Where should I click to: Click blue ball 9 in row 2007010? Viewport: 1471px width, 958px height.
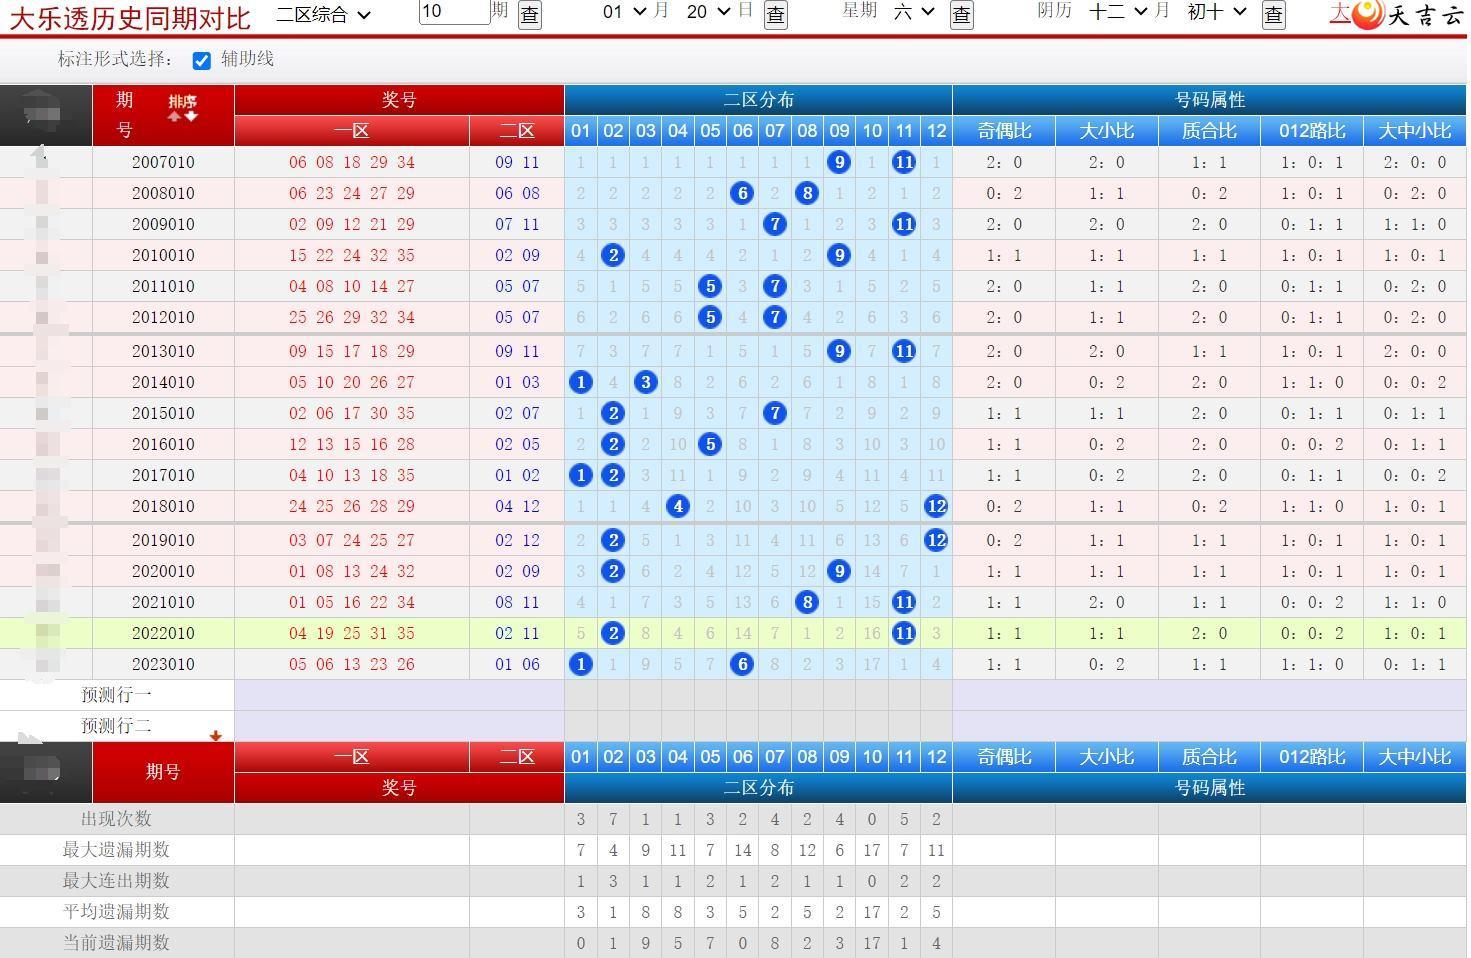click(x=839, y=162)
